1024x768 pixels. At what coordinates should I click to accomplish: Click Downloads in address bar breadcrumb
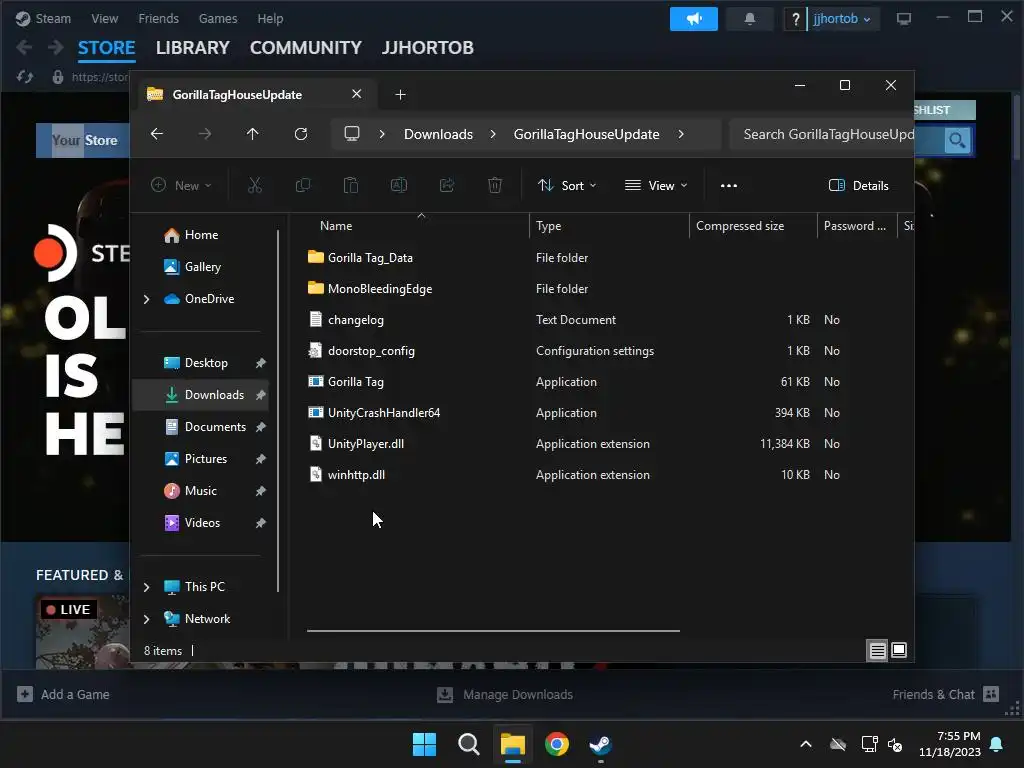pos(438,134)
